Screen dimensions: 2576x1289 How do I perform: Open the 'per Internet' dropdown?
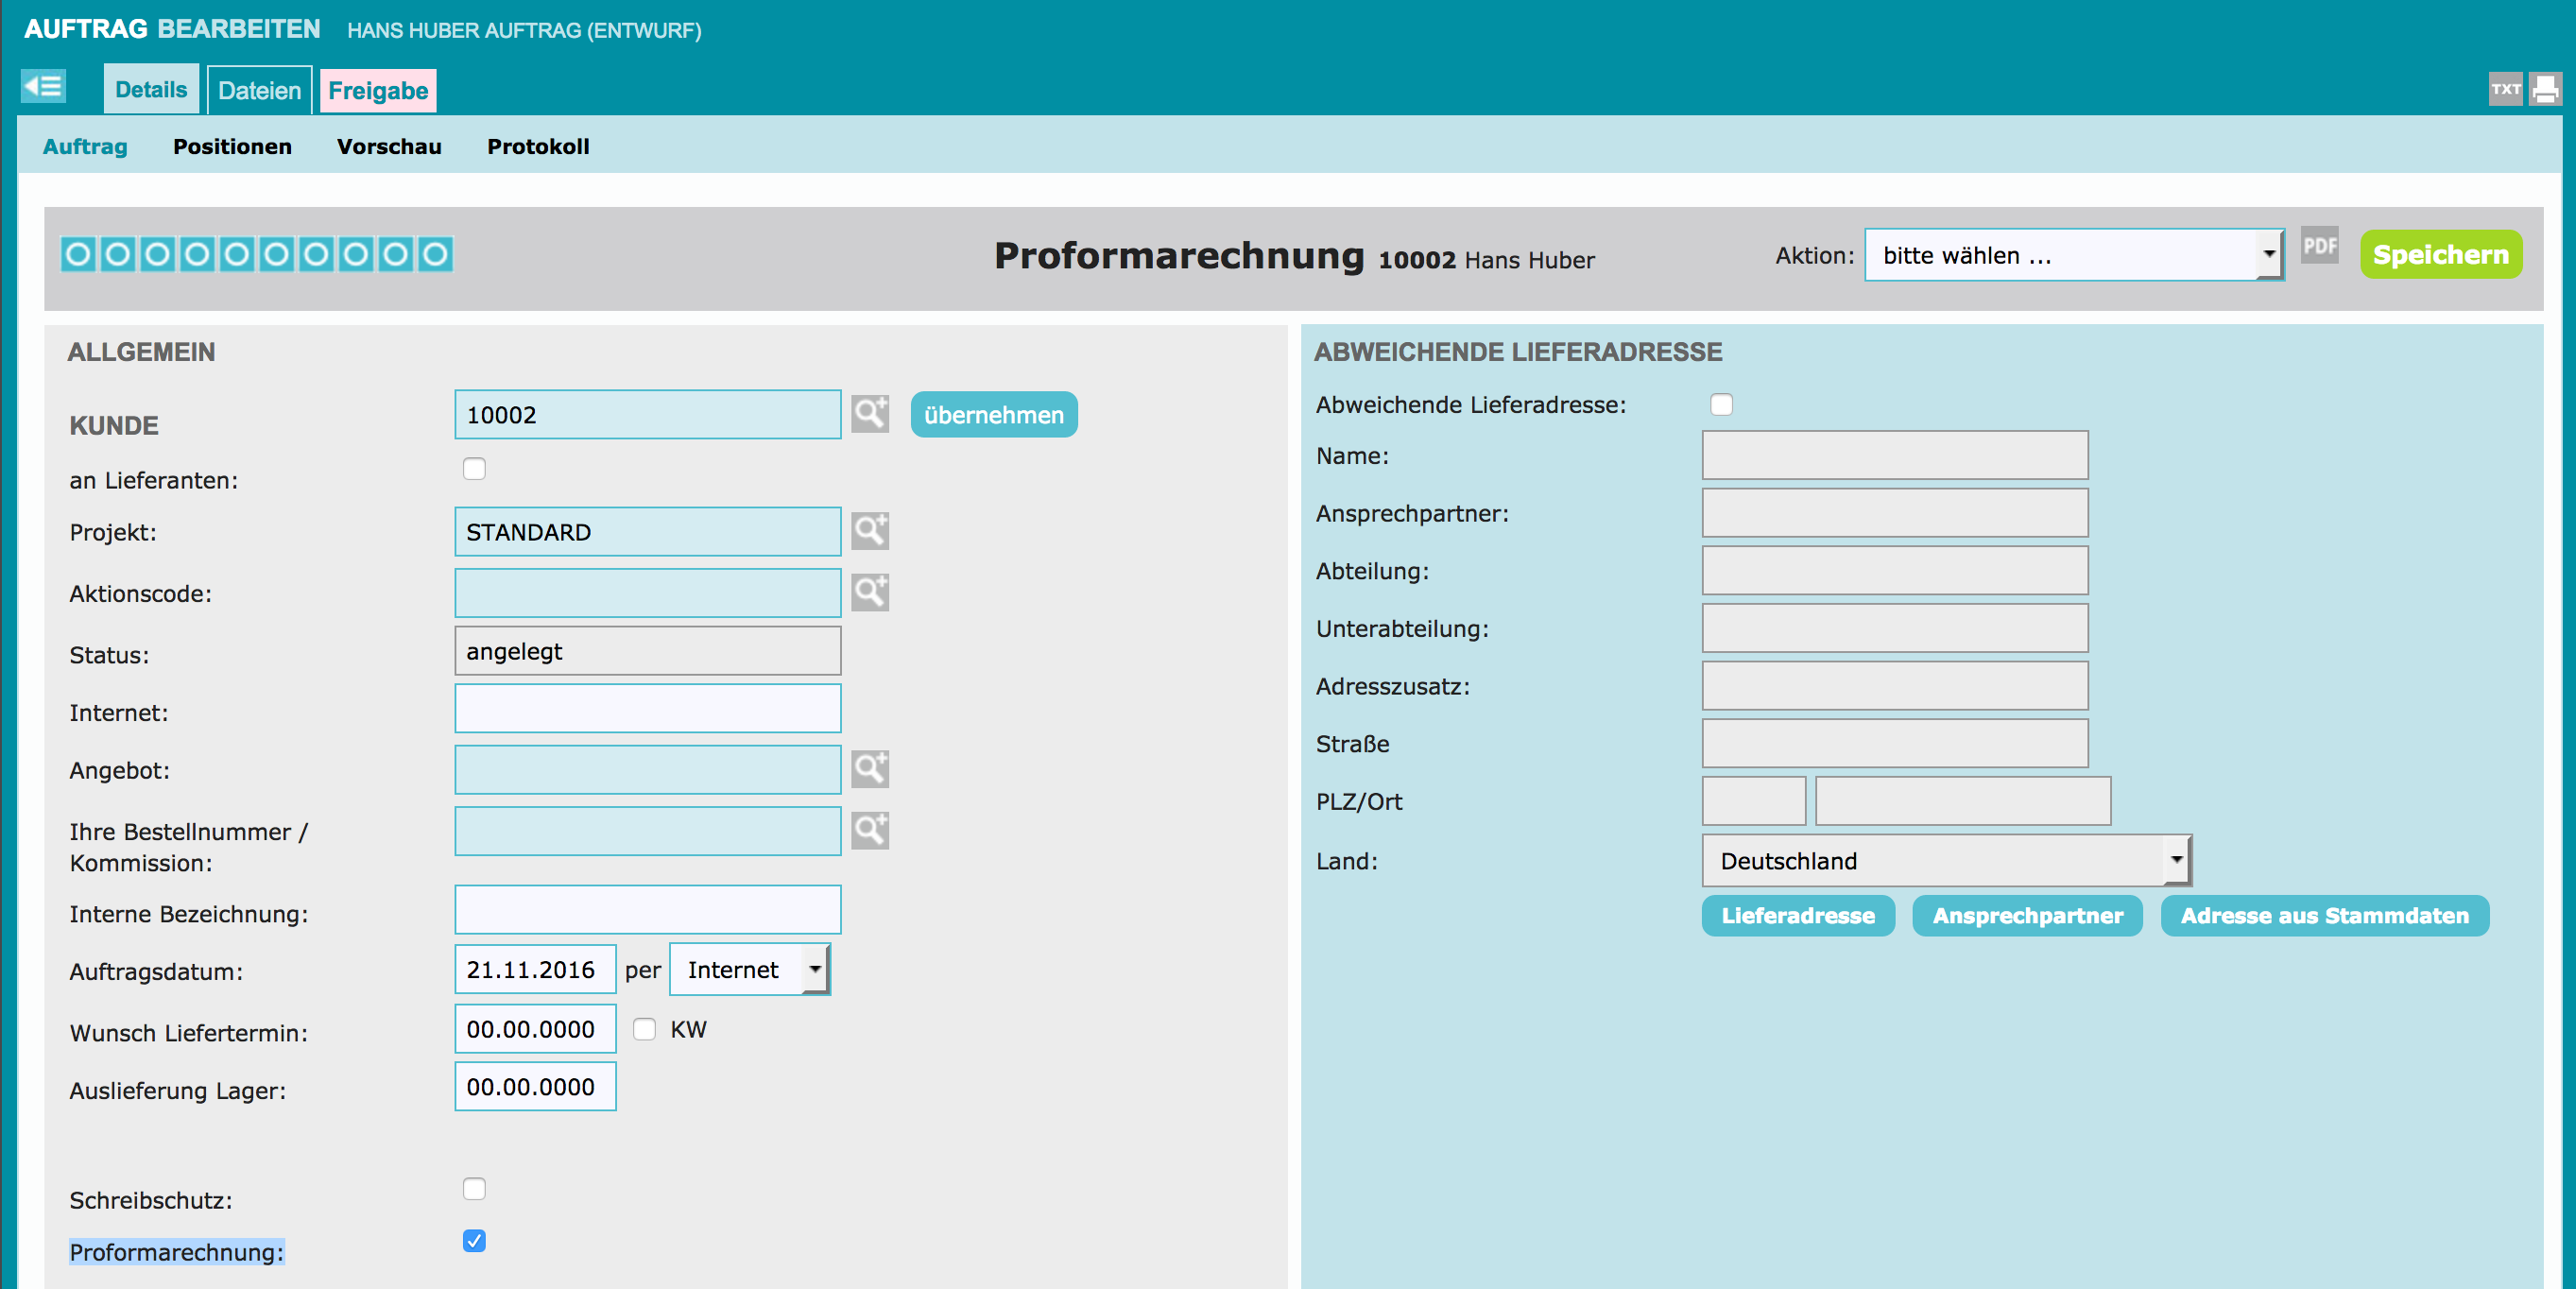tap(749, 970)
